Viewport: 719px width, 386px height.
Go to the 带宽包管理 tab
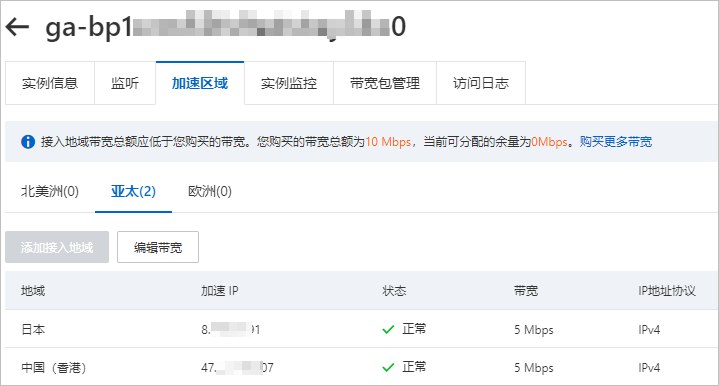click(385, 83)
